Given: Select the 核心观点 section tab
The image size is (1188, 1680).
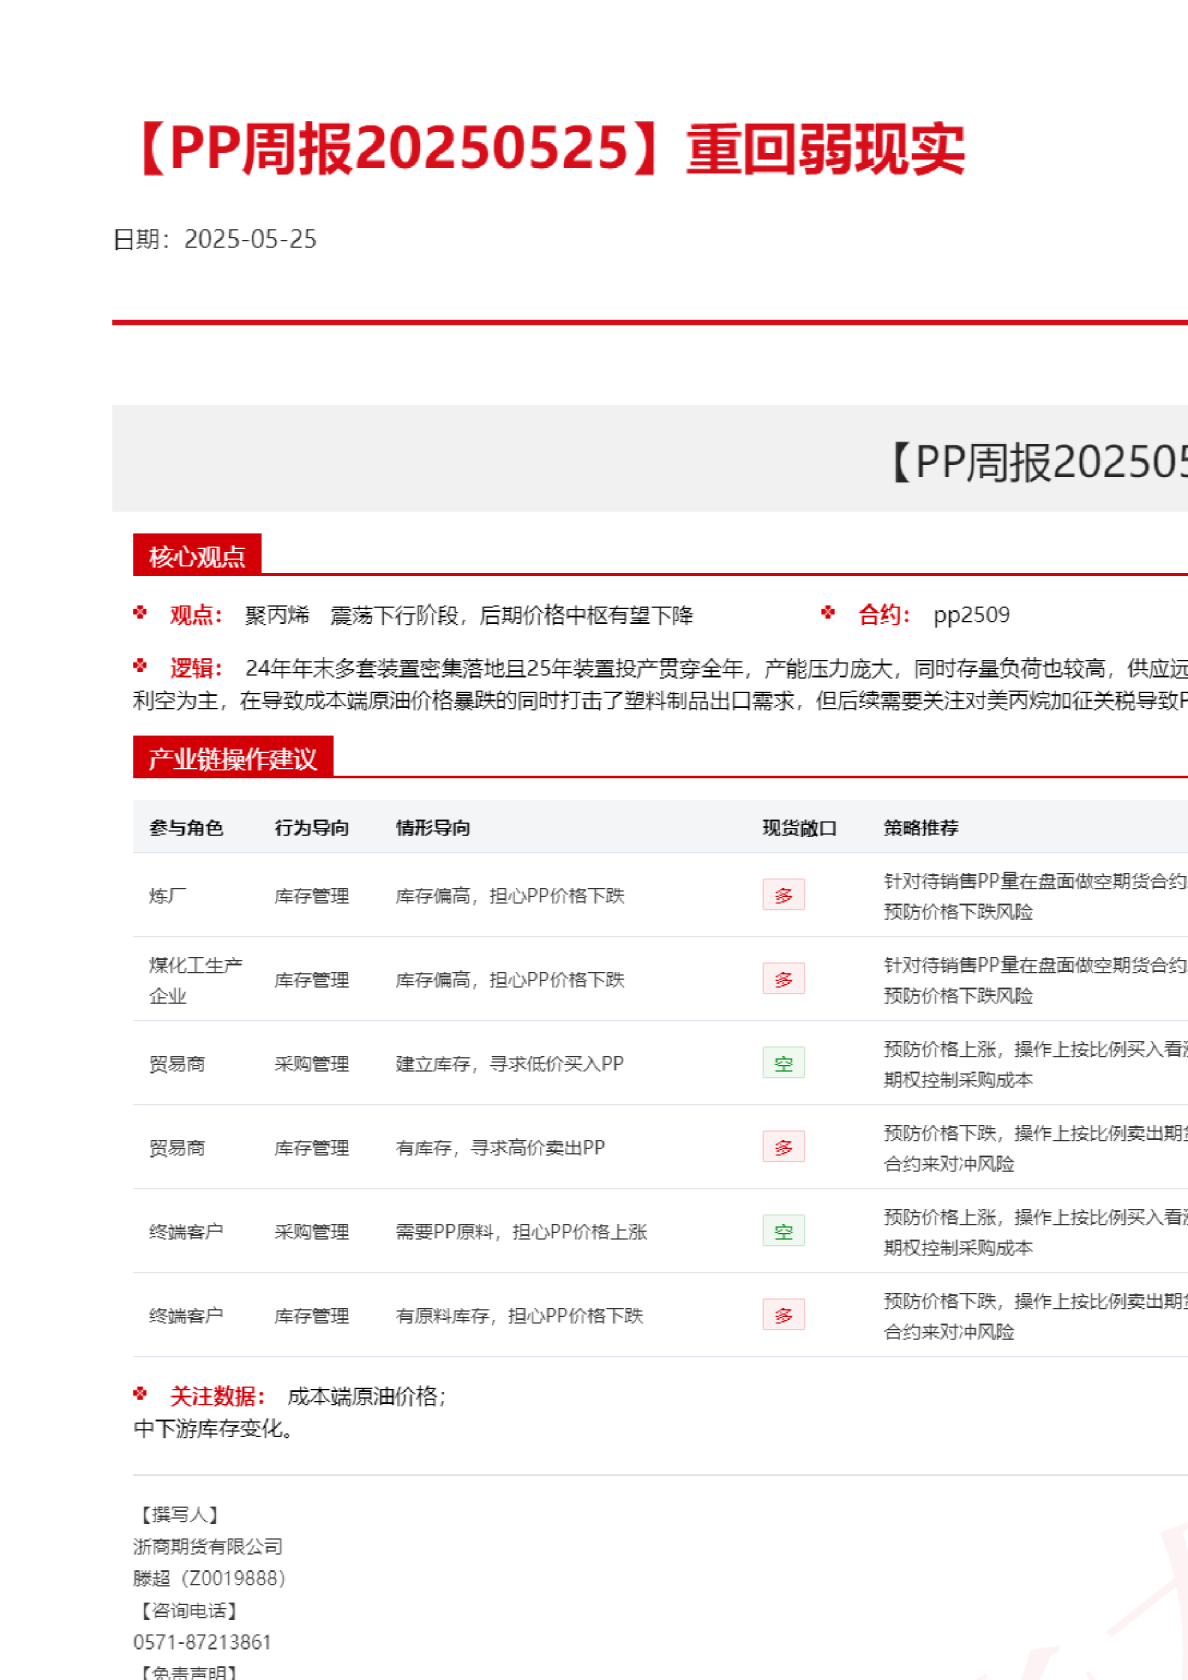Looking at the screenshot, I should pos(197,556).
